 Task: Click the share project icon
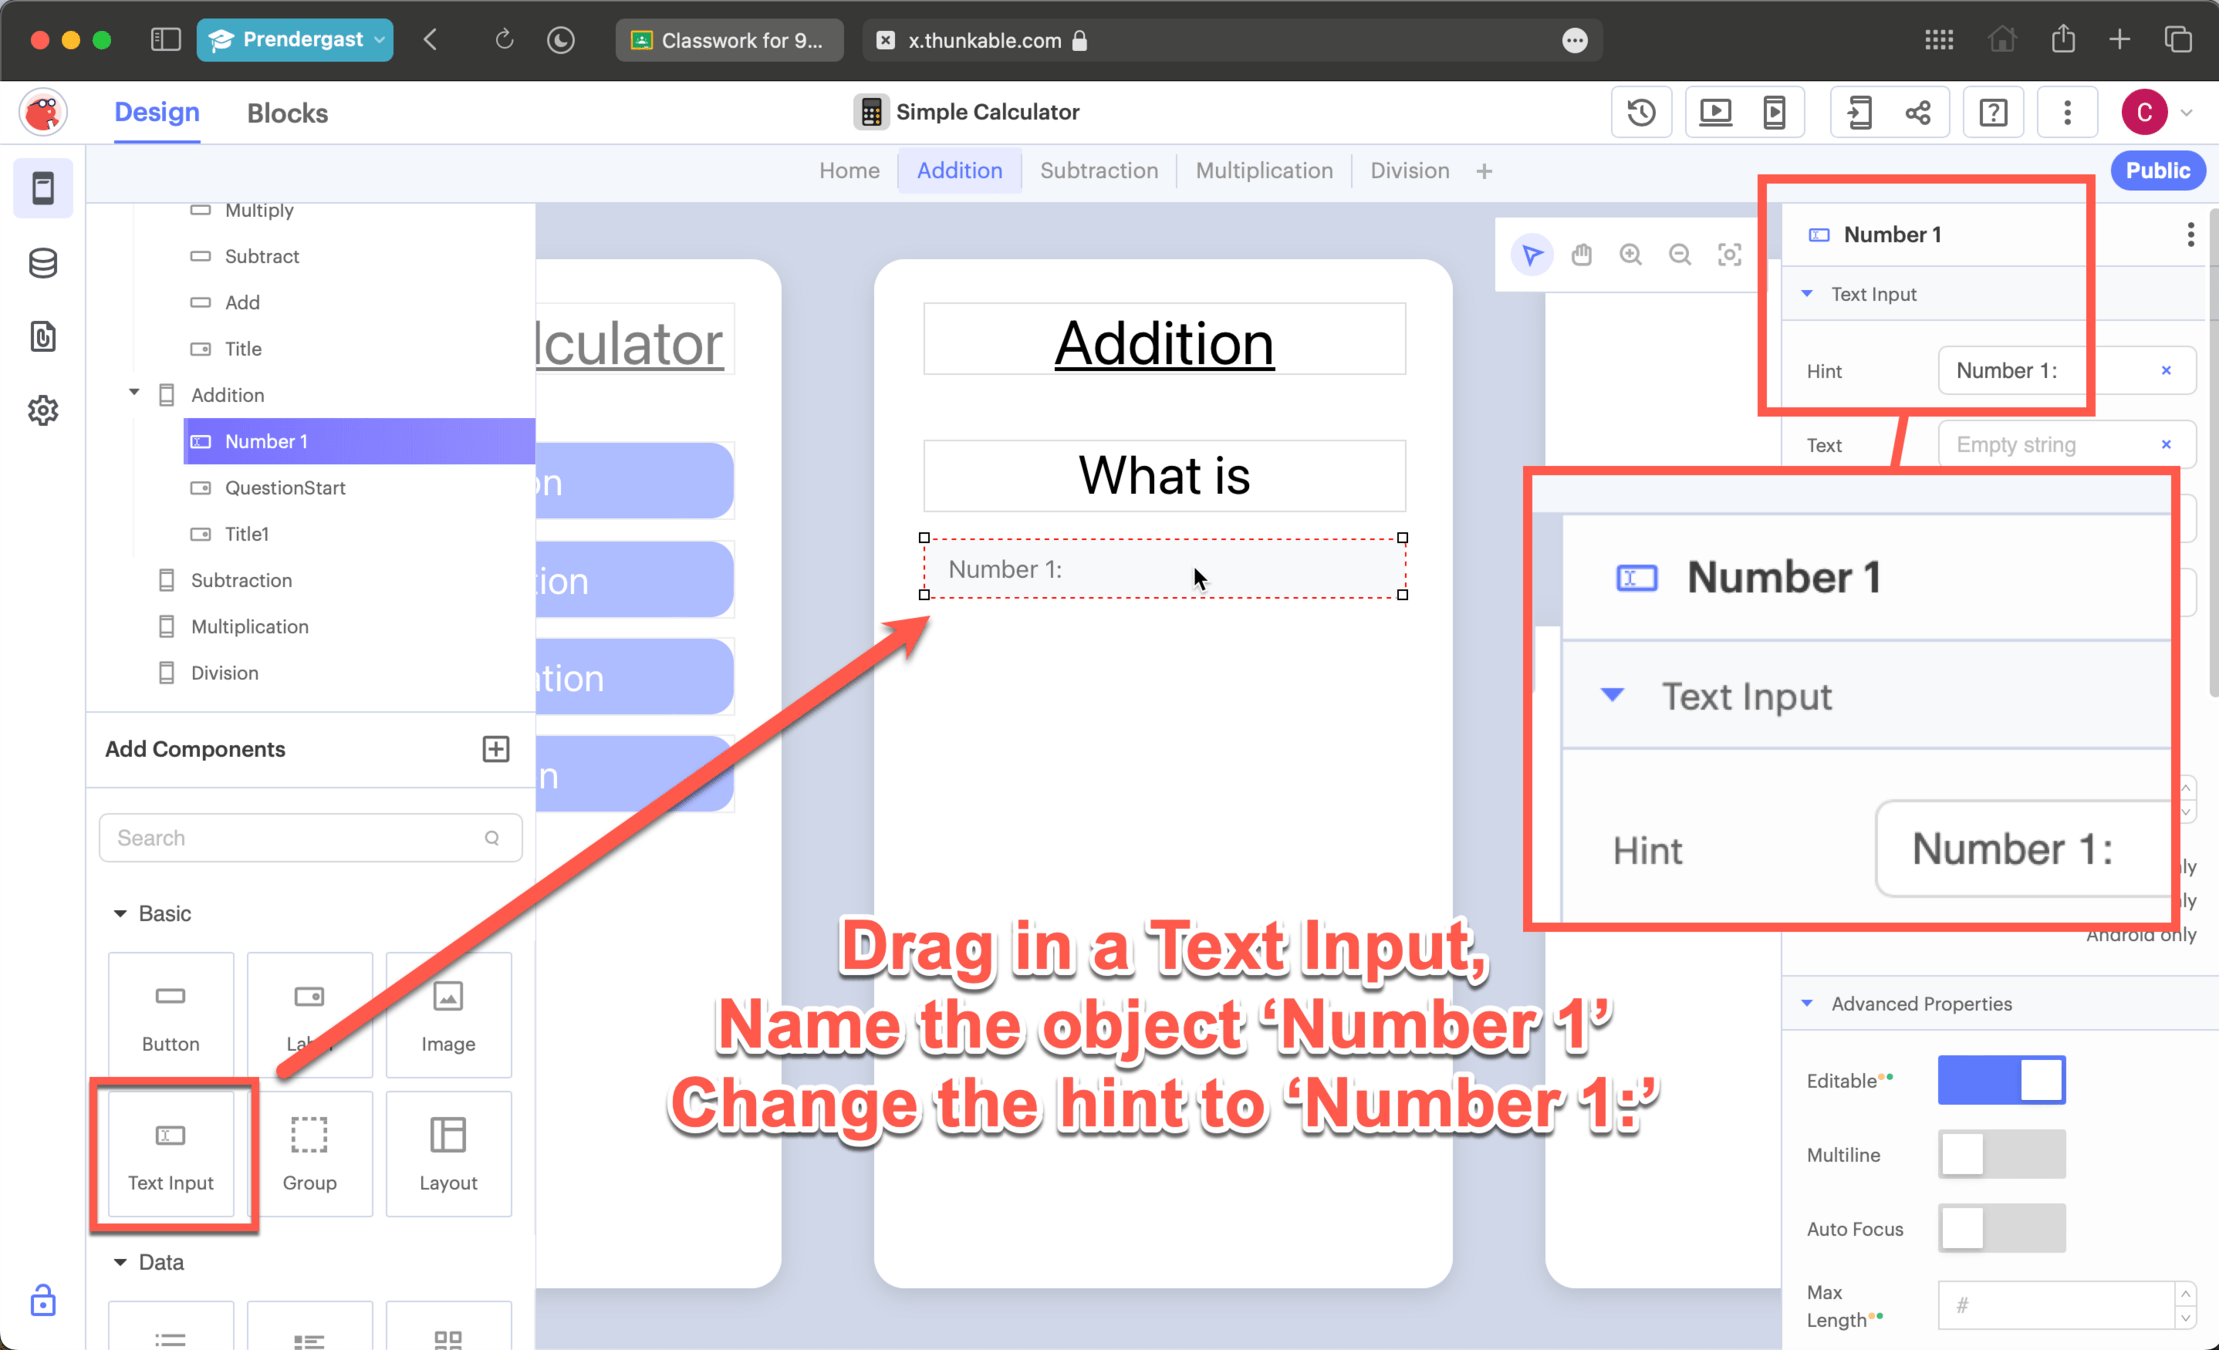1918,112
